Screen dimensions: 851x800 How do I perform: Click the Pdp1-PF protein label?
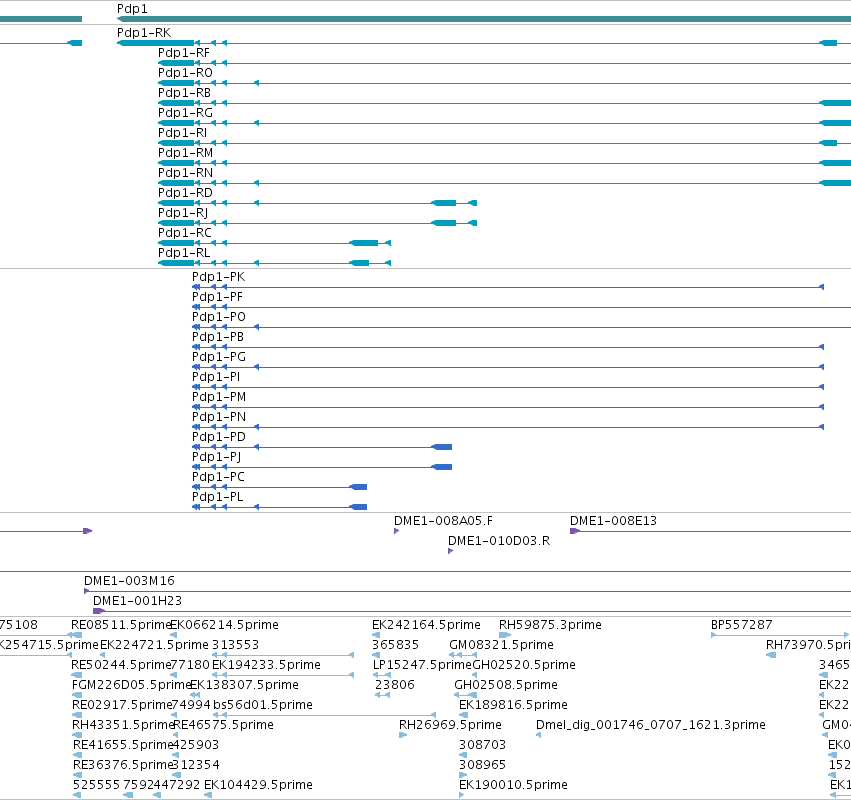point(217,297)
